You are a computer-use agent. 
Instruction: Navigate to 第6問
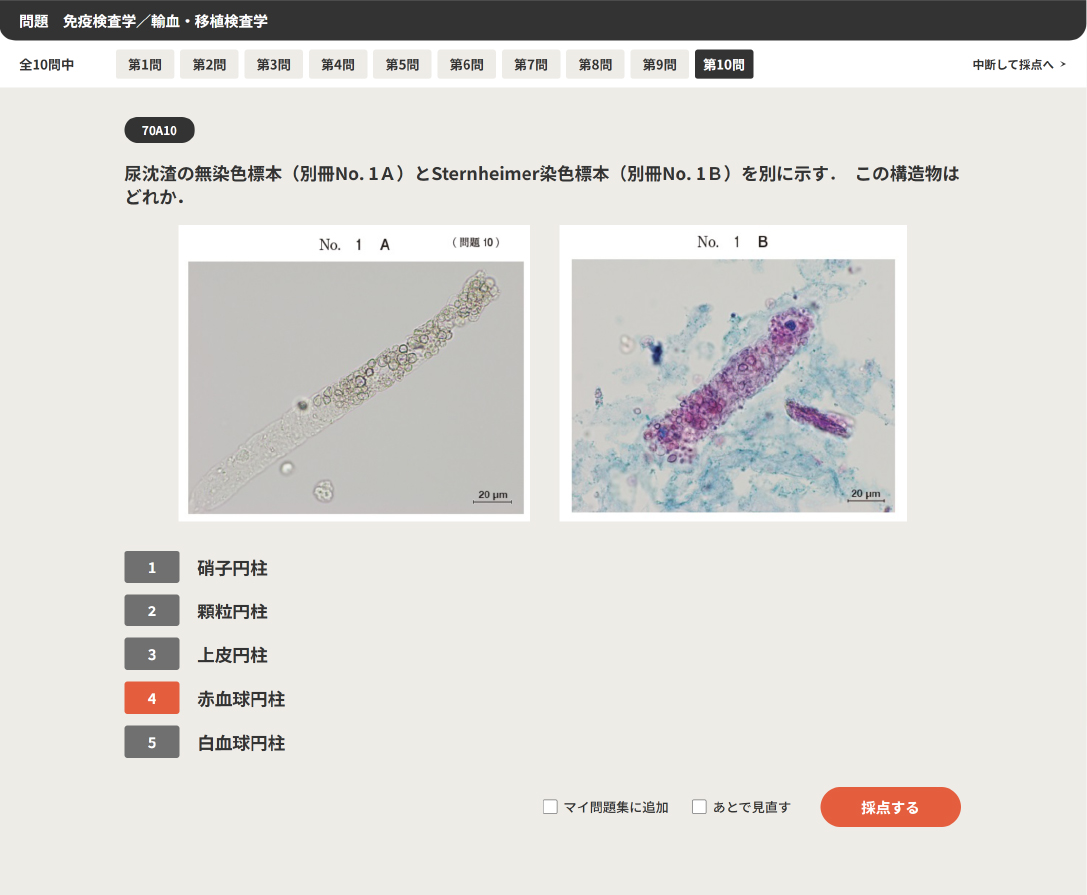click(466, 64)
